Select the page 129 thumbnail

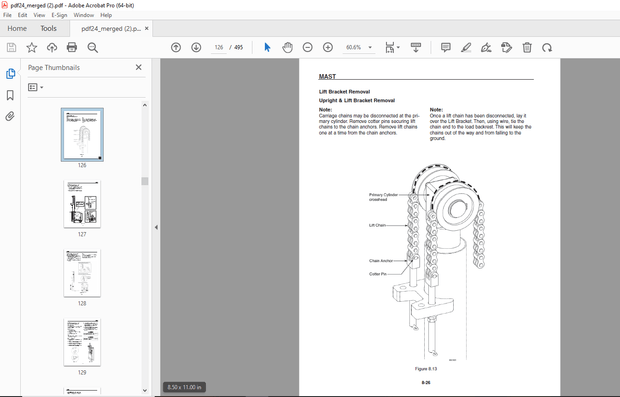82,342
